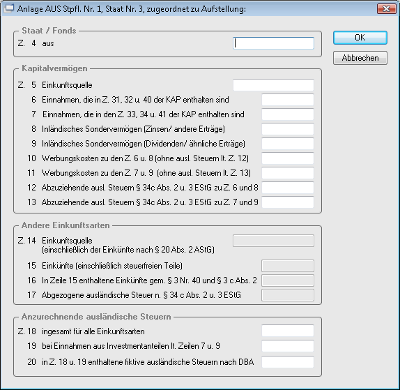This screenshot has height=390, width=400.
Task: Select field for line 6 Einnahmen Z. 31, 32
Action: pos(288,100)
